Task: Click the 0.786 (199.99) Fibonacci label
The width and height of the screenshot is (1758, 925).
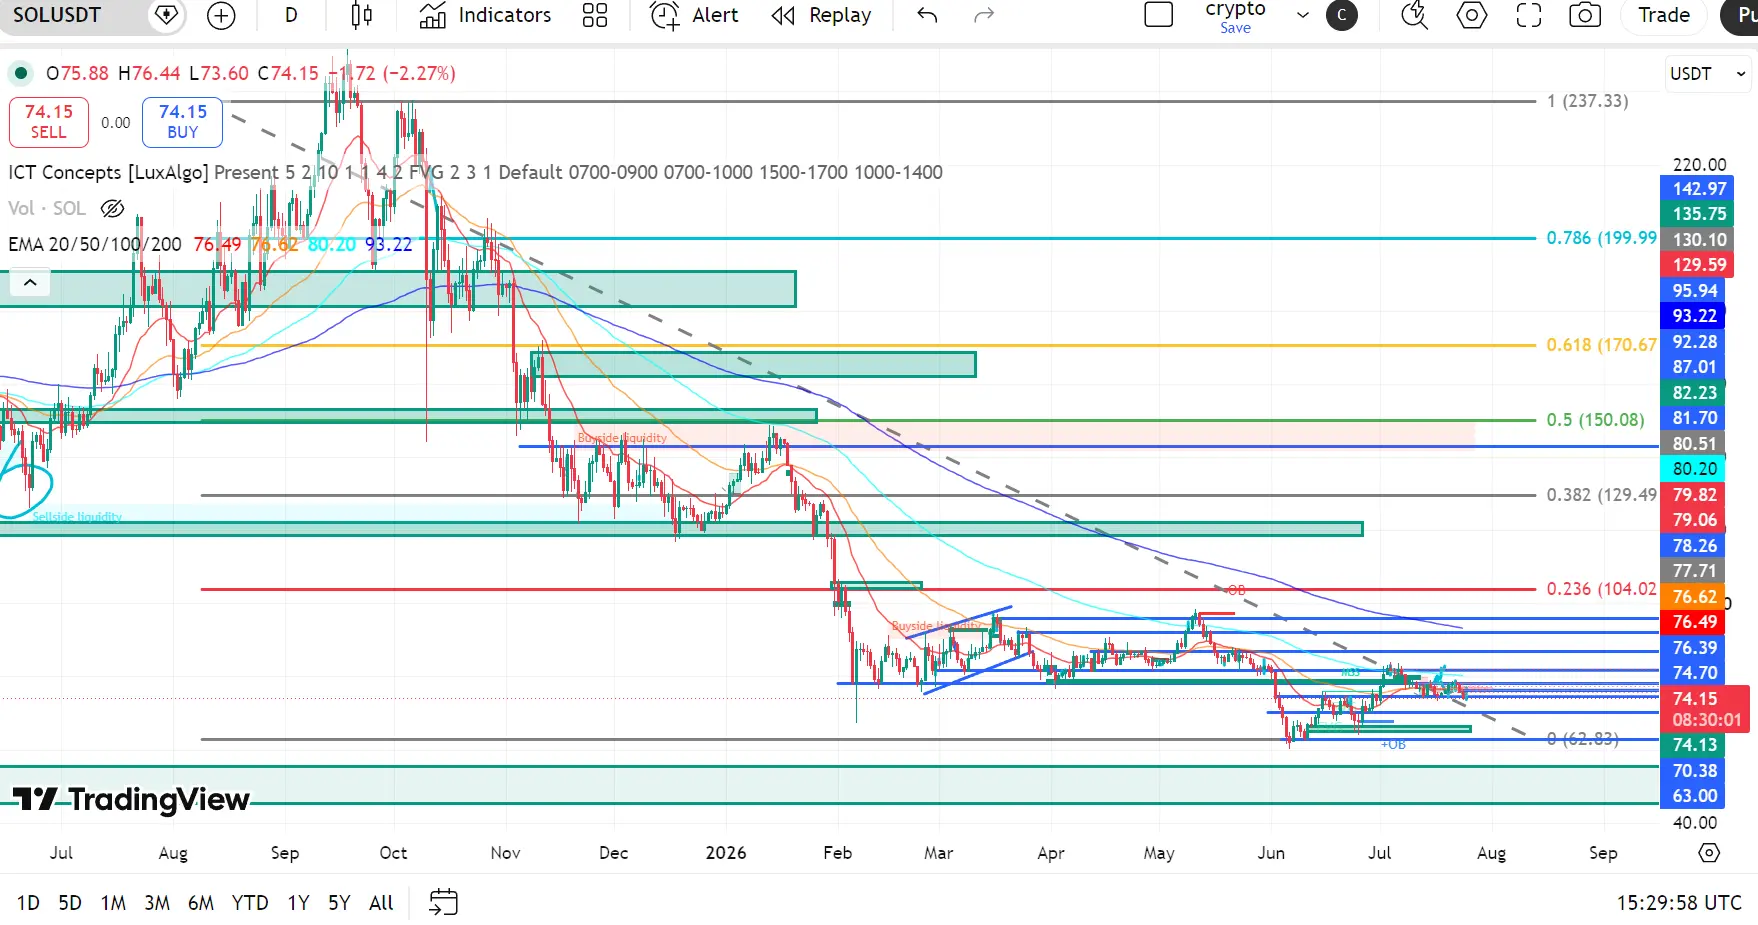Action: tap(1601, 238)
